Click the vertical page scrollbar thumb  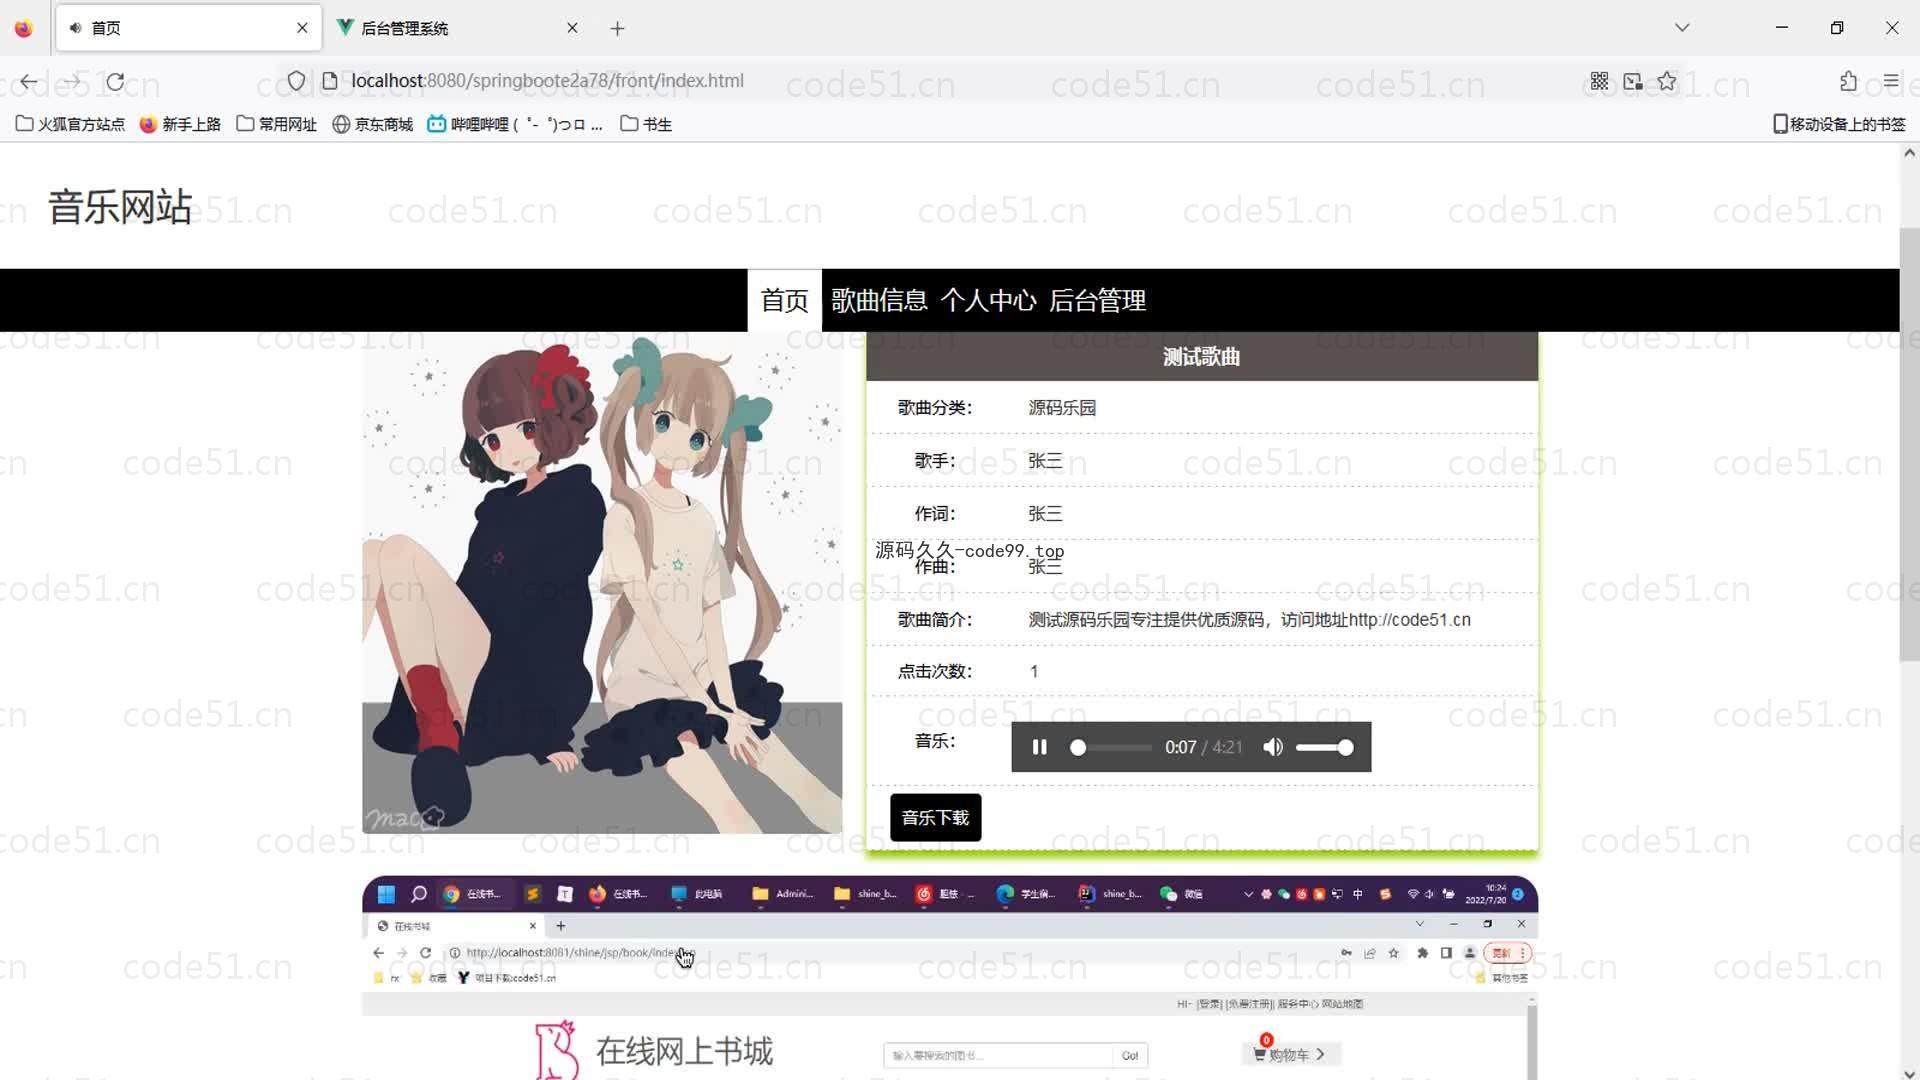[1909, 444]
